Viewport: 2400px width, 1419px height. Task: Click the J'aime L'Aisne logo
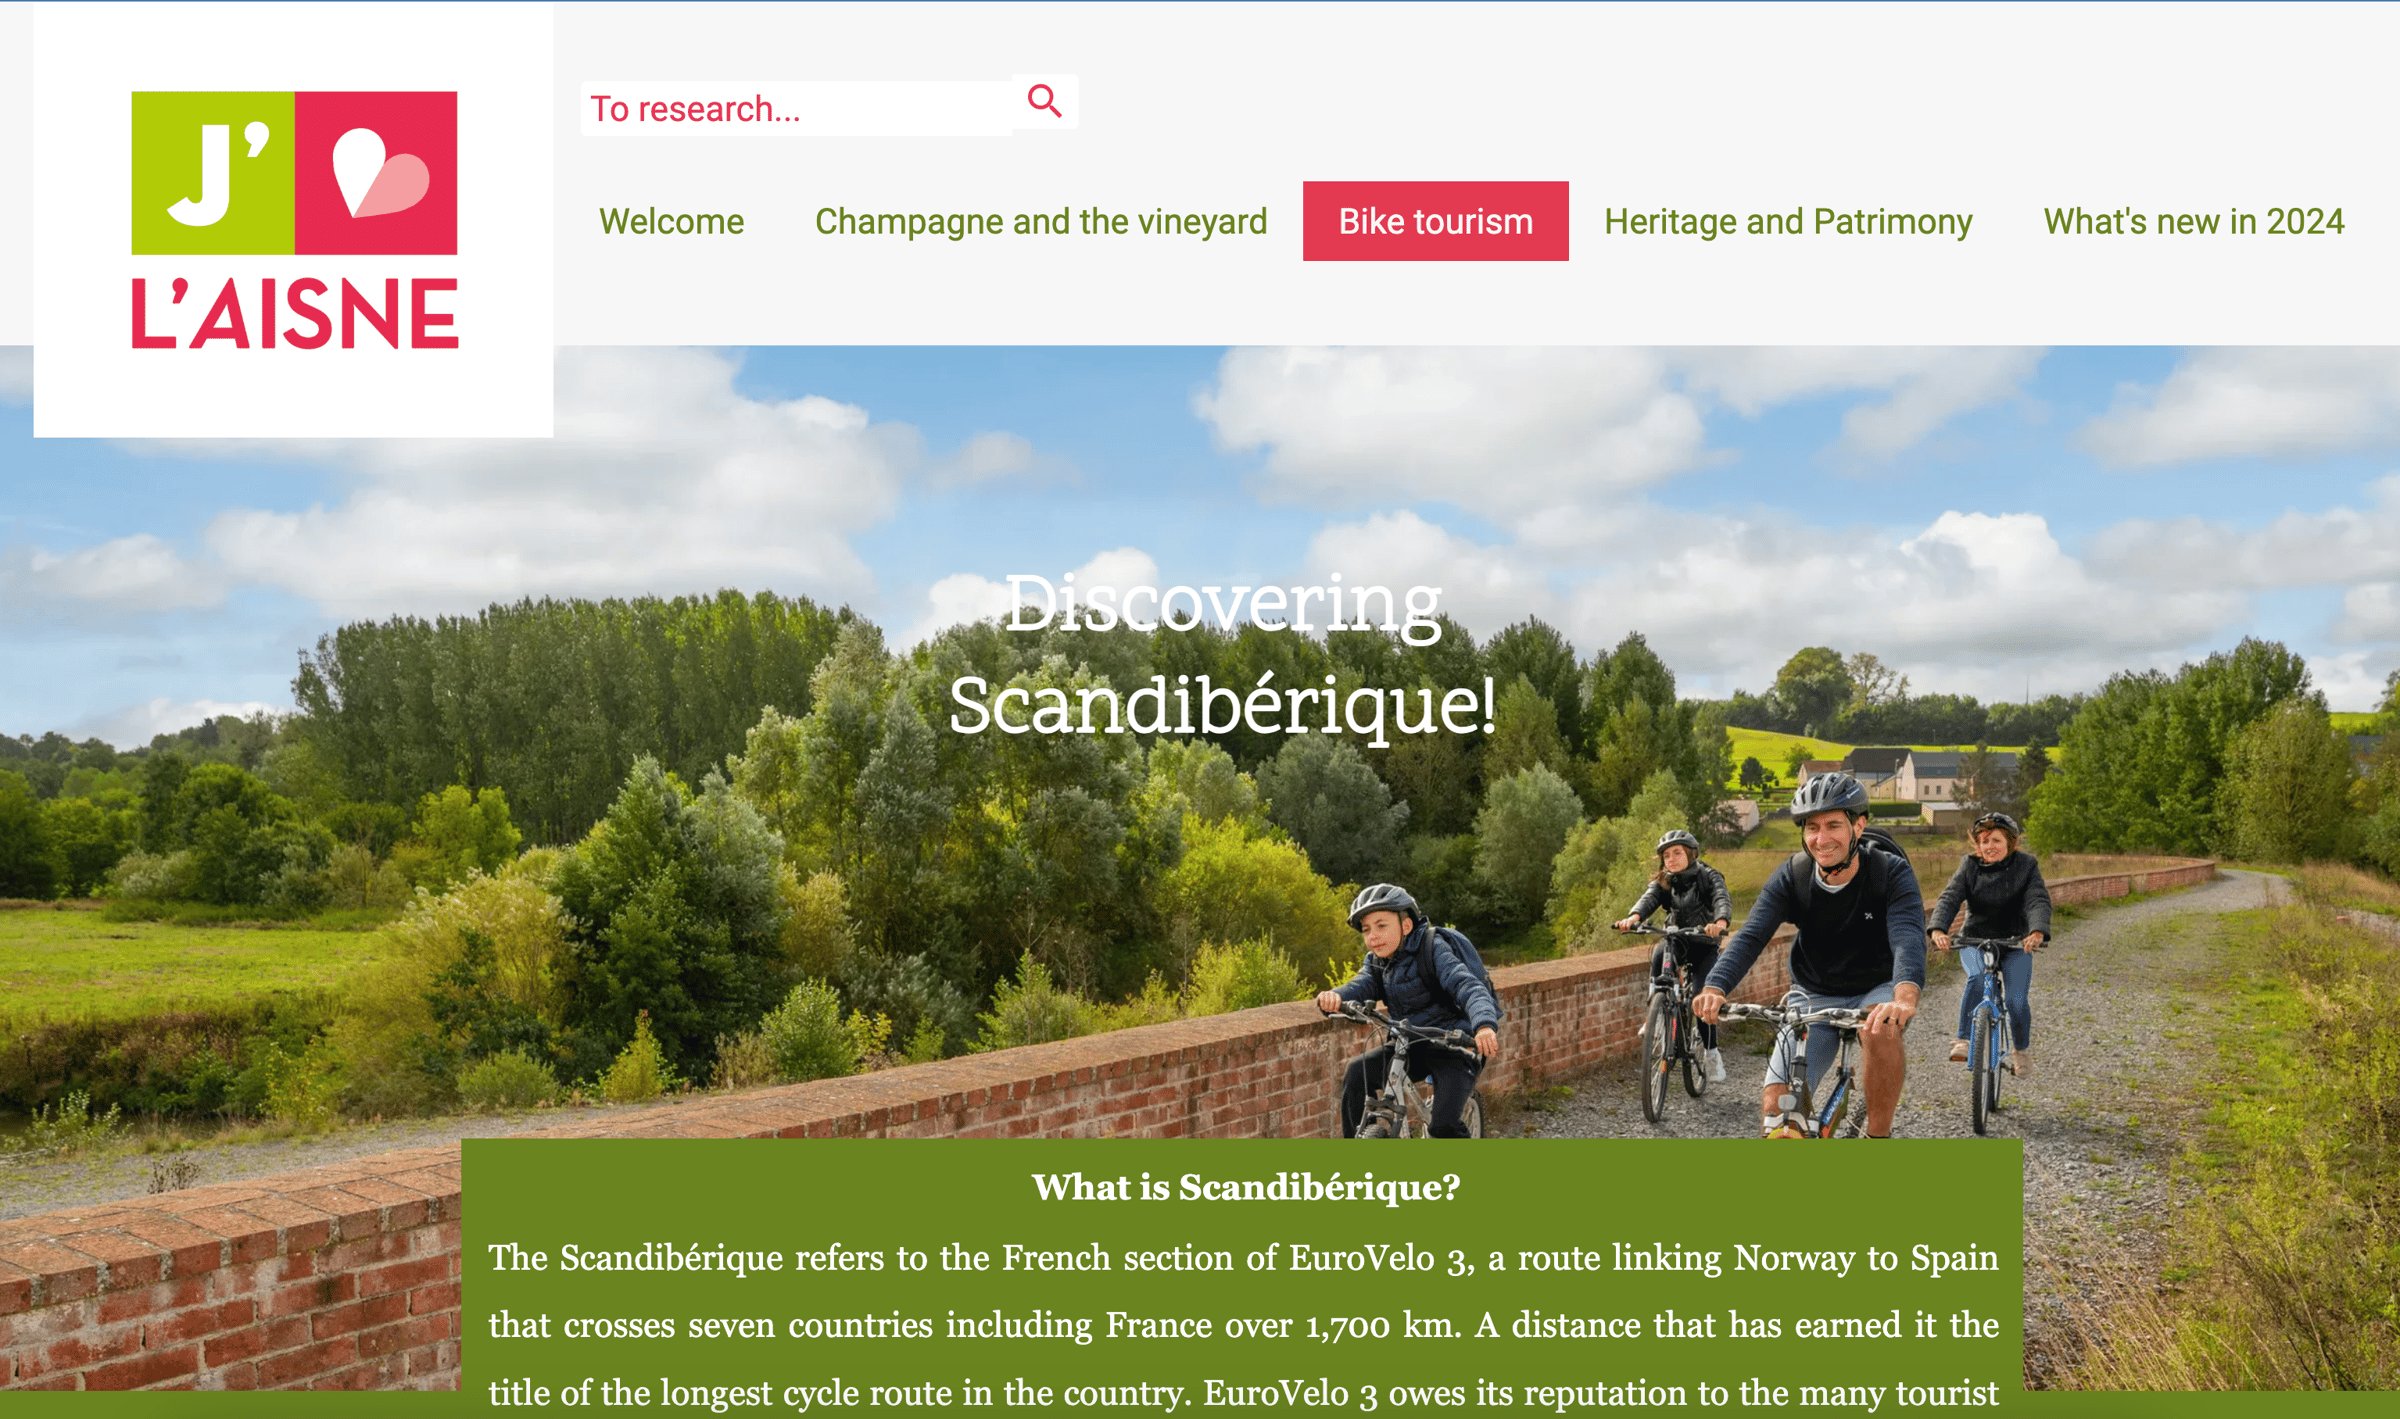(x=295, y=220)
